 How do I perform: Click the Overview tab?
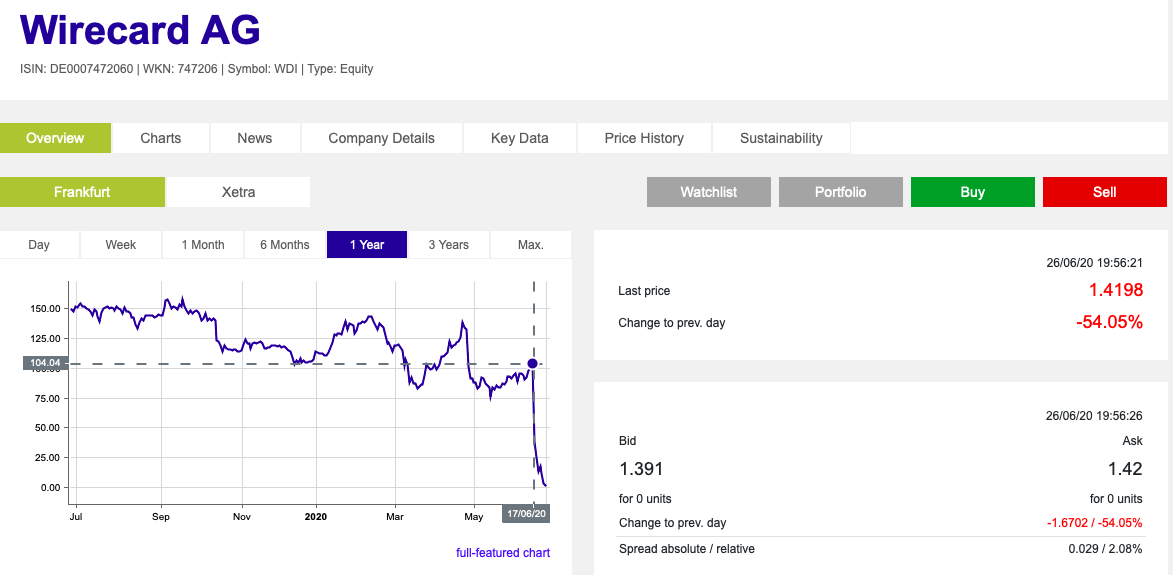[55, 138]
